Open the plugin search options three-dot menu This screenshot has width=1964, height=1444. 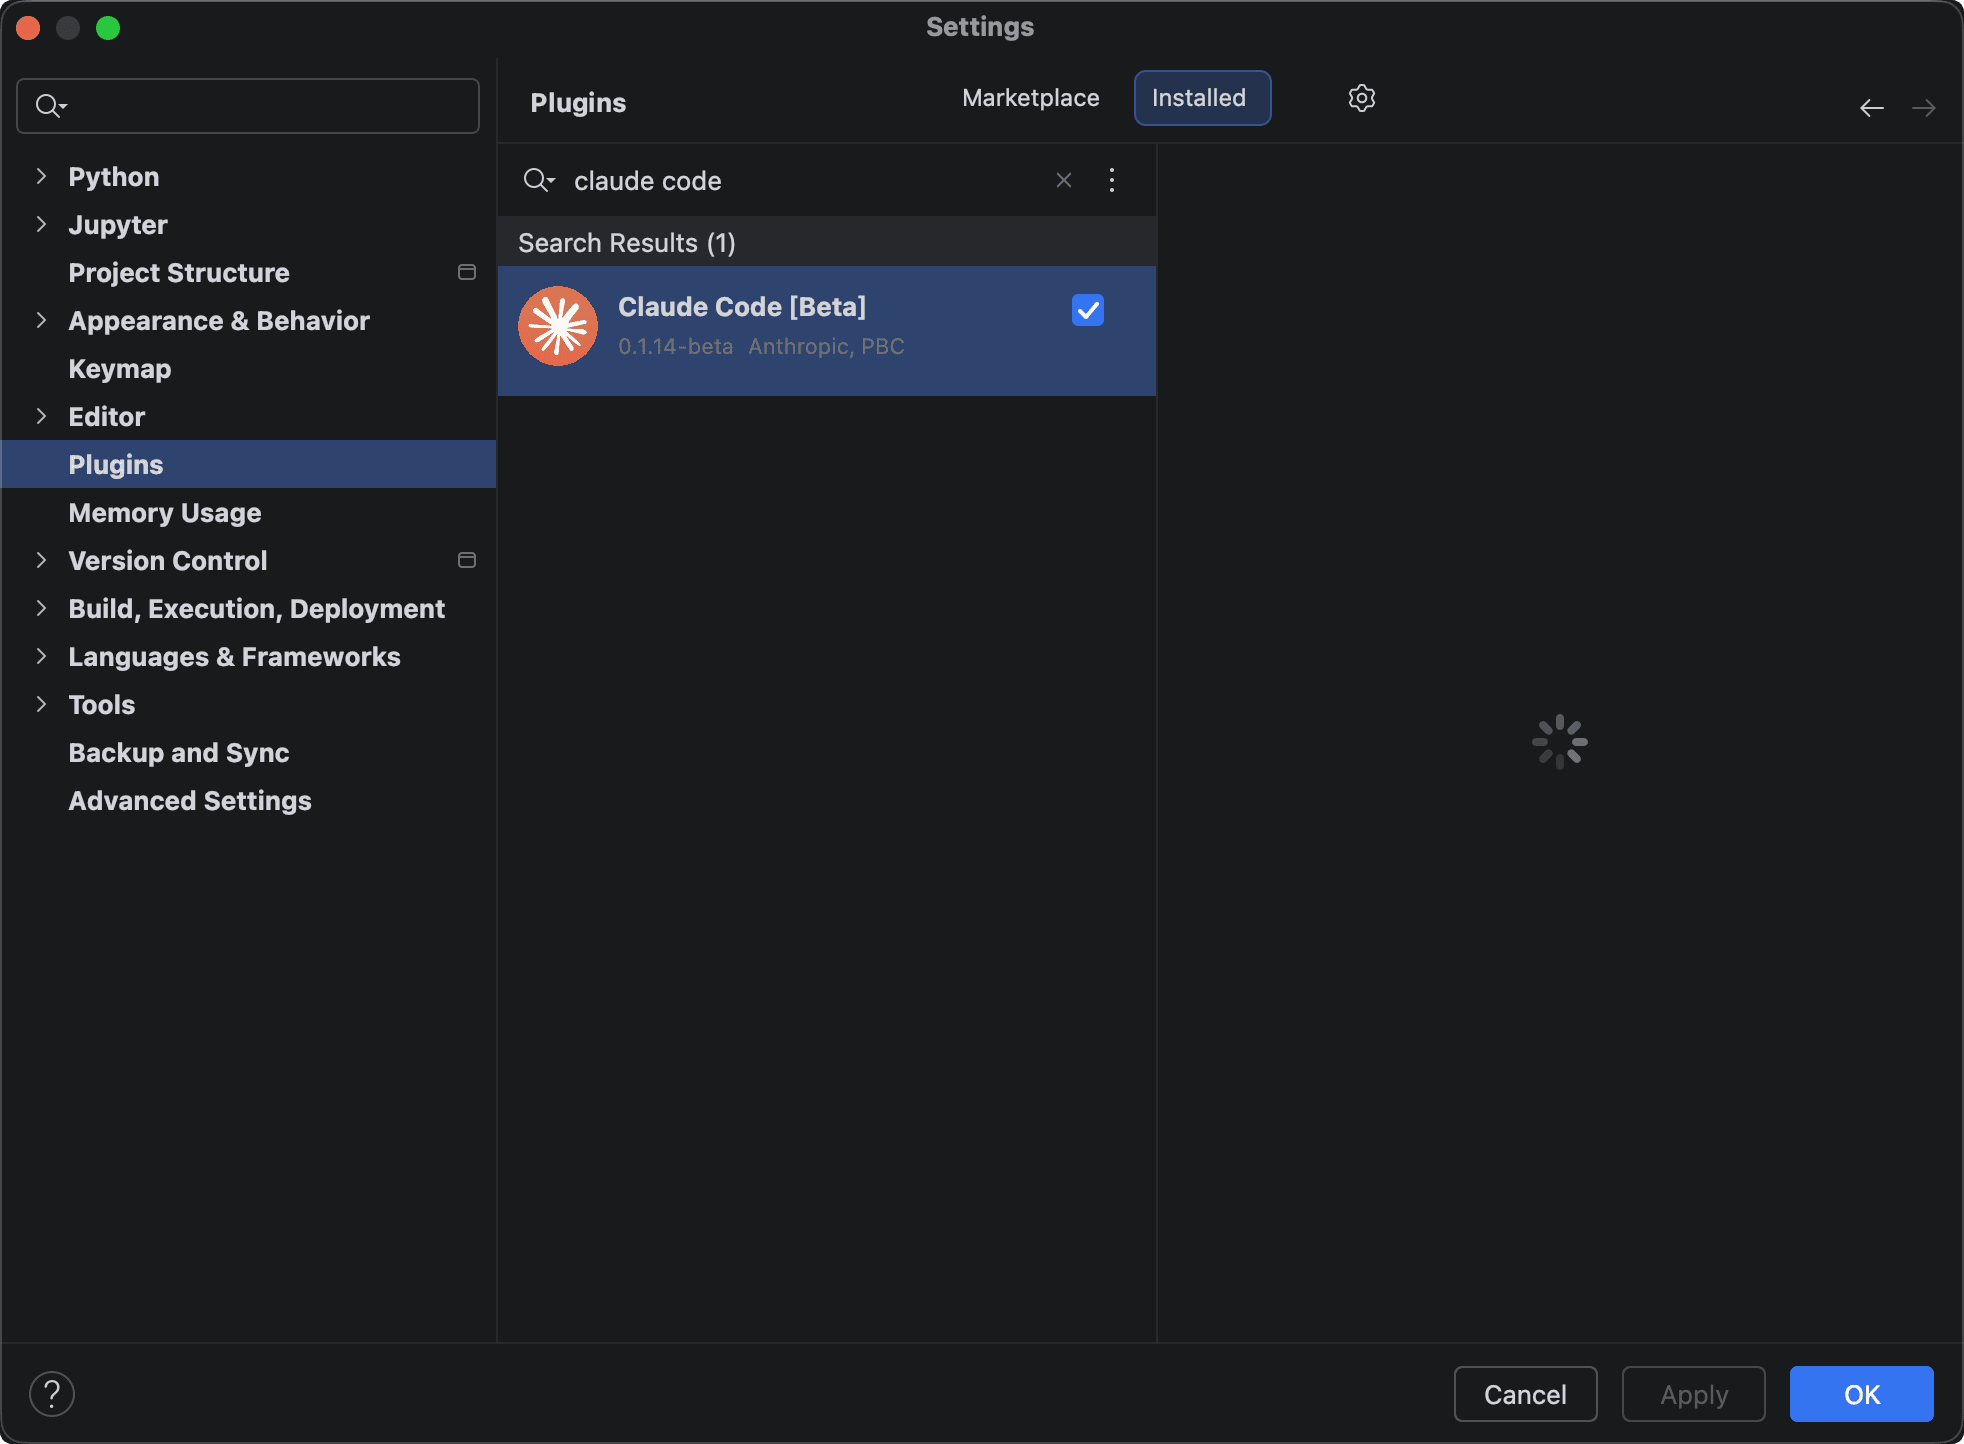[x=1112, y=180]
